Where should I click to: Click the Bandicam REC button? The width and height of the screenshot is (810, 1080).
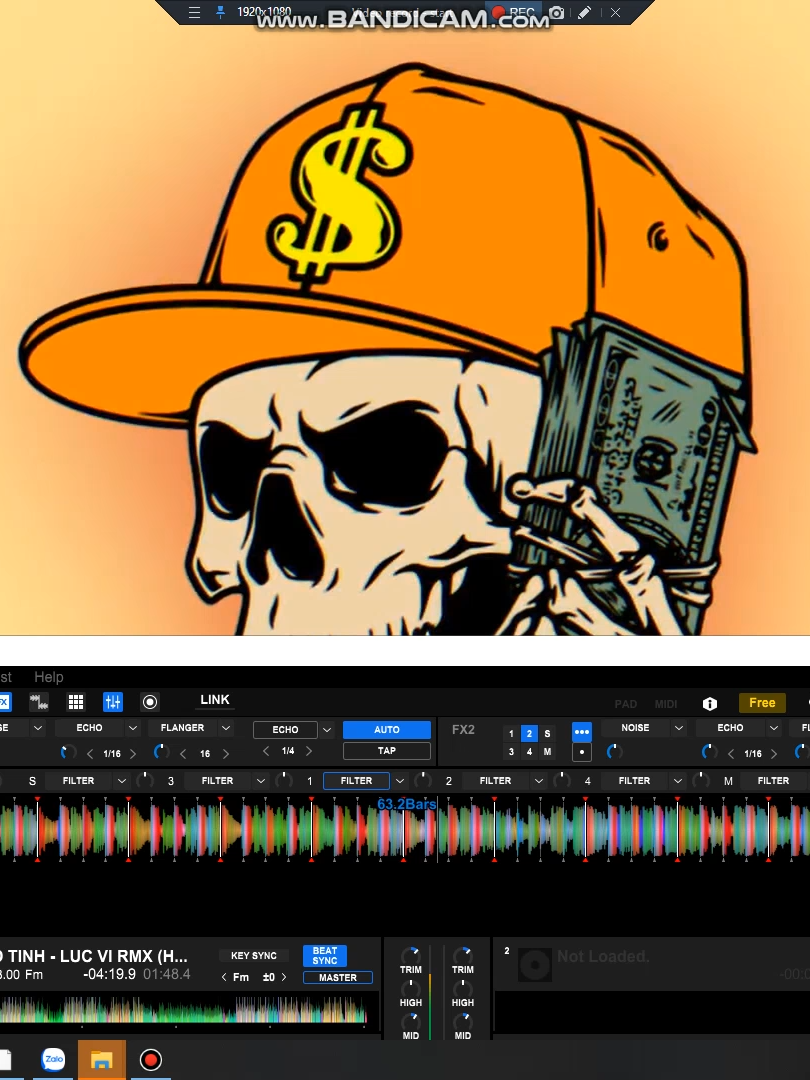[514, 12]
